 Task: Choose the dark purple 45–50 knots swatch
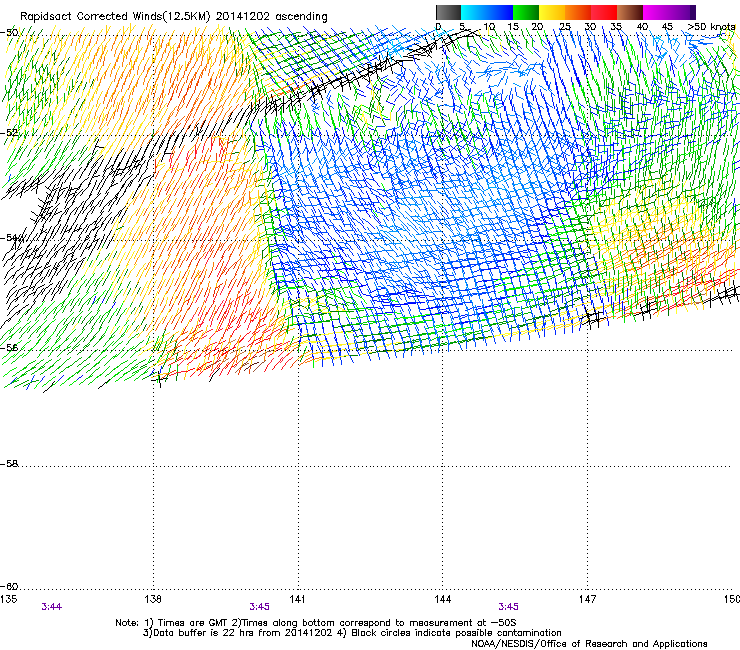(682, 12)
